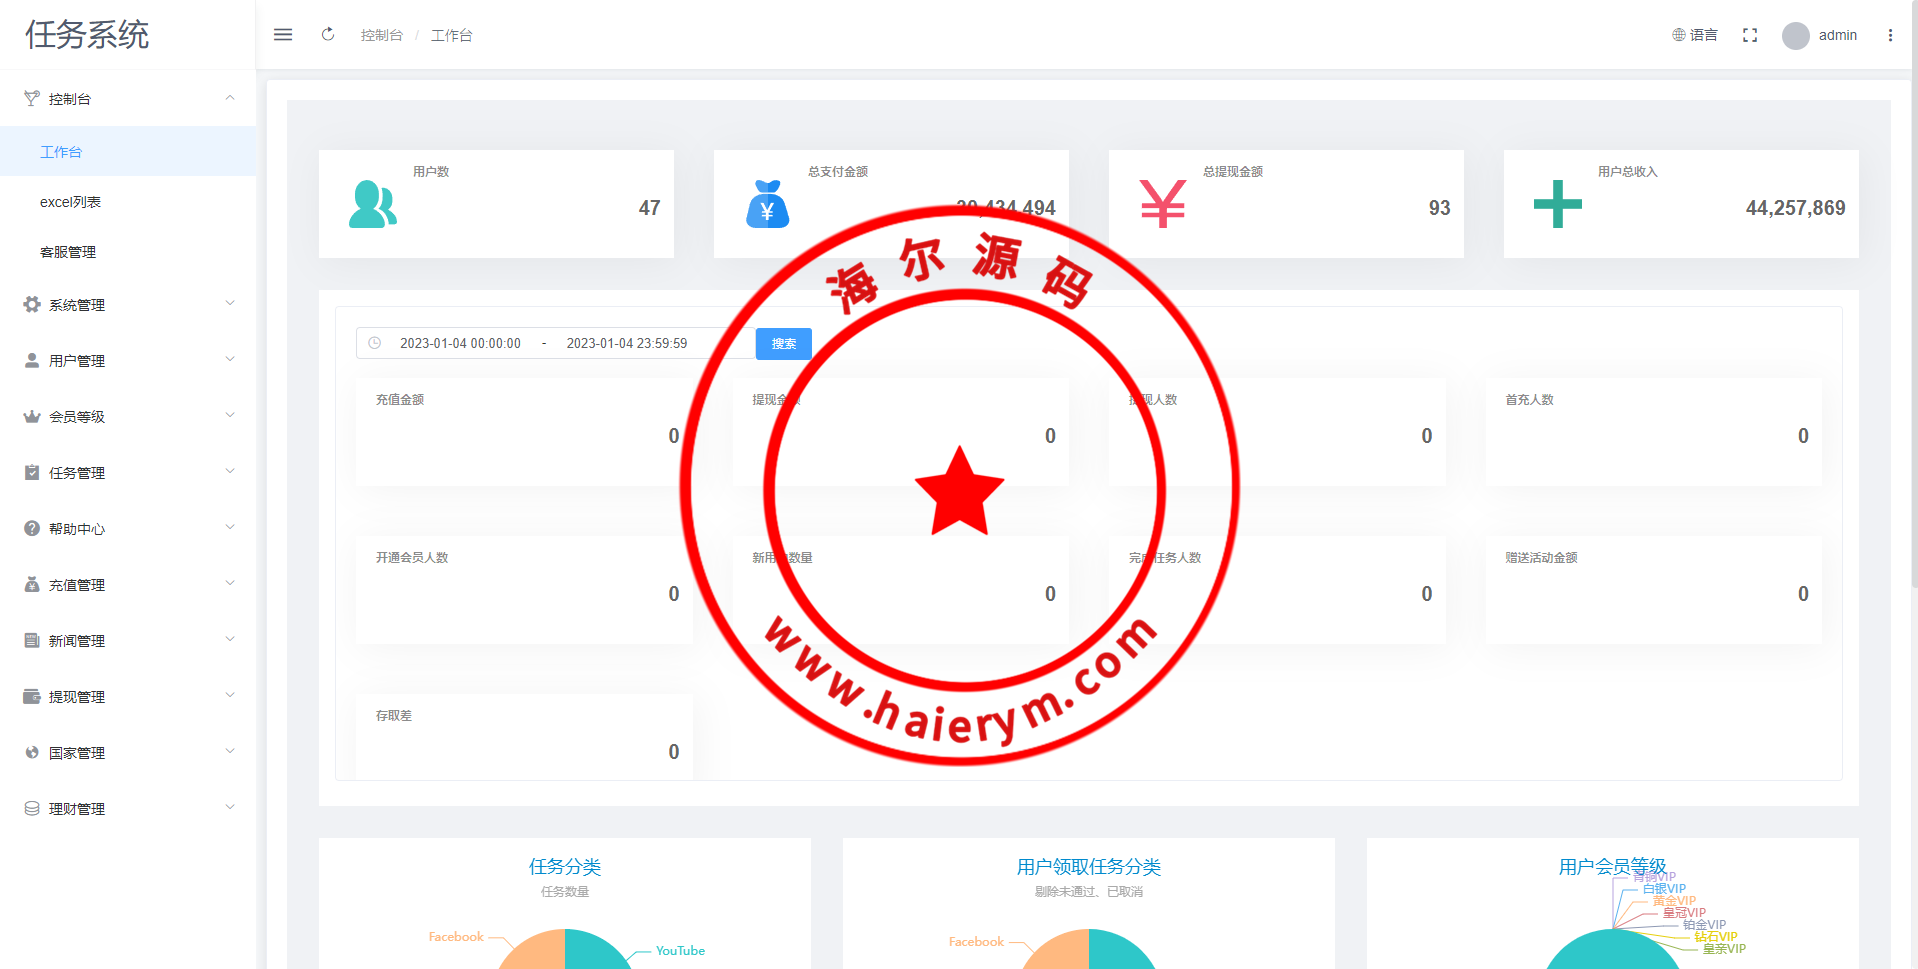Screen dimensions: 1918x969
Task: Open the 客服管理 menu item
Action: [x=68, y=252]
